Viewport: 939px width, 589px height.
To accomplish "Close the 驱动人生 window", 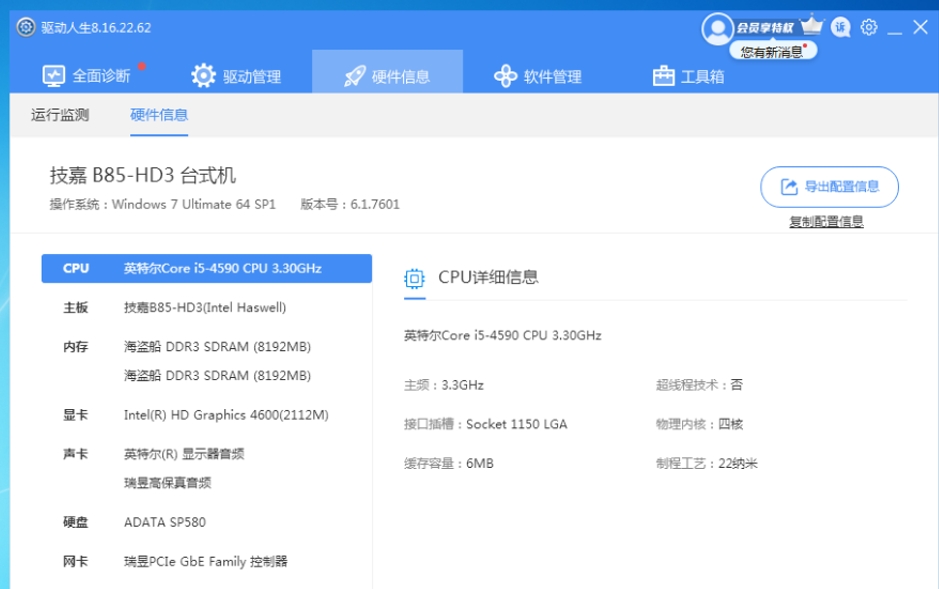I will pos(920,28).
